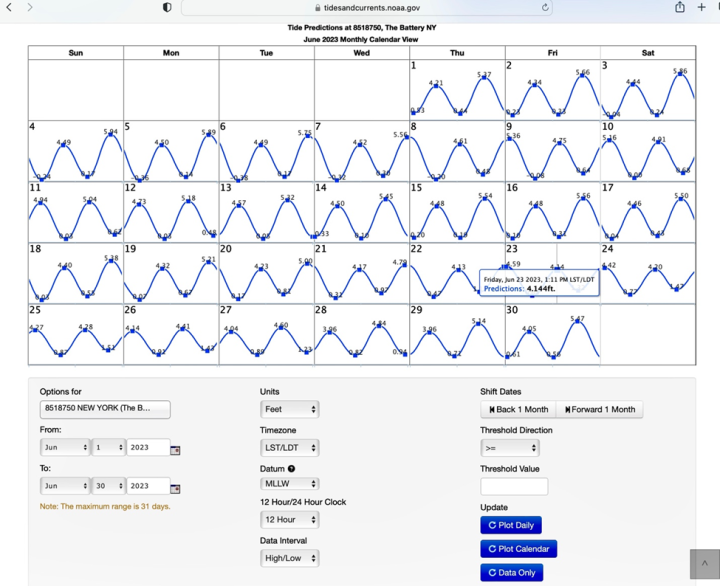Open the Safari share menu
This screenshot has height=586, width=720.
[680, 7]
